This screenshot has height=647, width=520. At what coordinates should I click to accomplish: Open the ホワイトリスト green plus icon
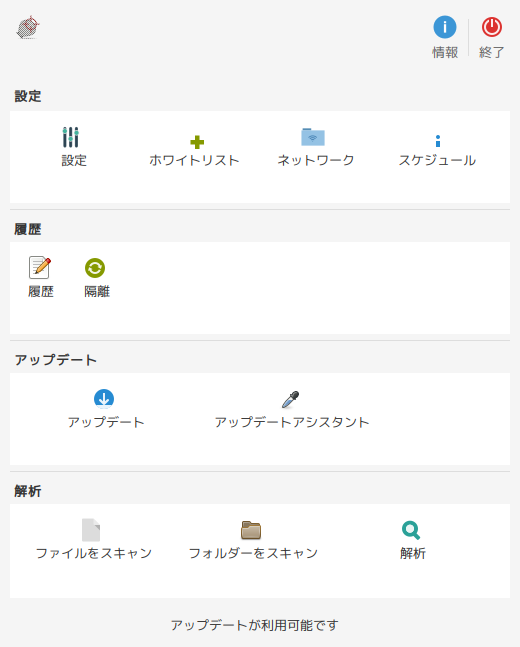(197, 142)
